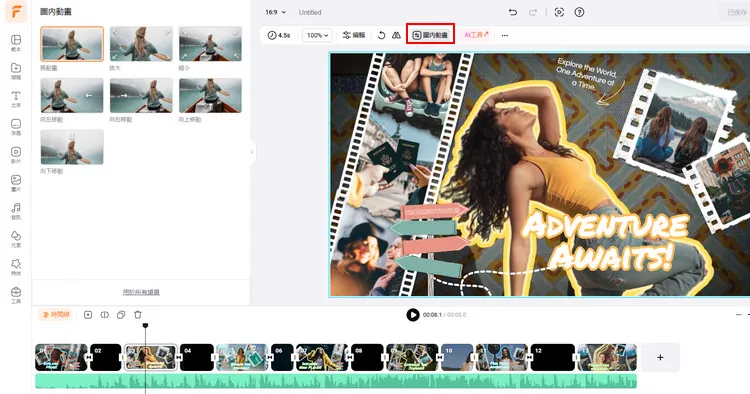Select the move-right animation thumbnail
This screenshot has width=750, height=394.
coord(141,96)
